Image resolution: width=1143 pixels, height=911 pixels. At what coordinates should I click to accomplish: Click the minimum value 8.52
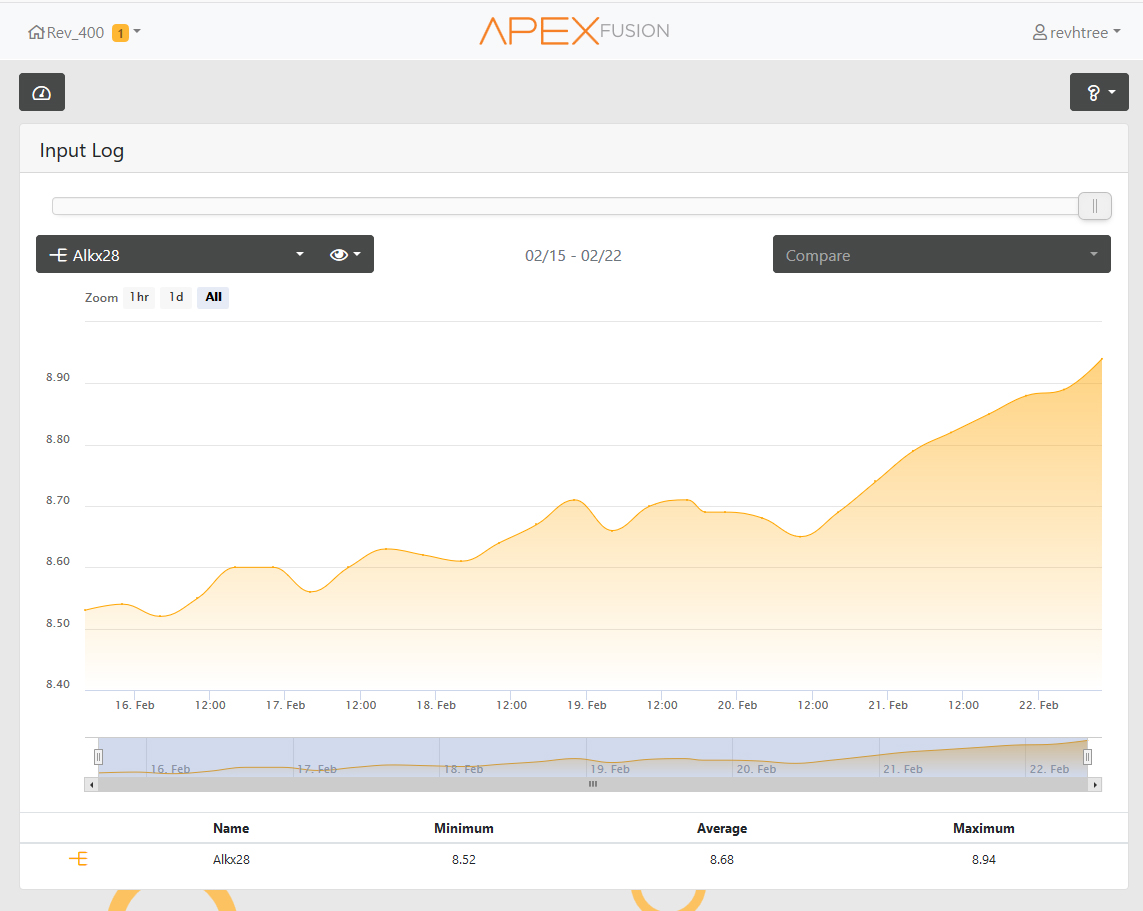(x=464, y=860)
